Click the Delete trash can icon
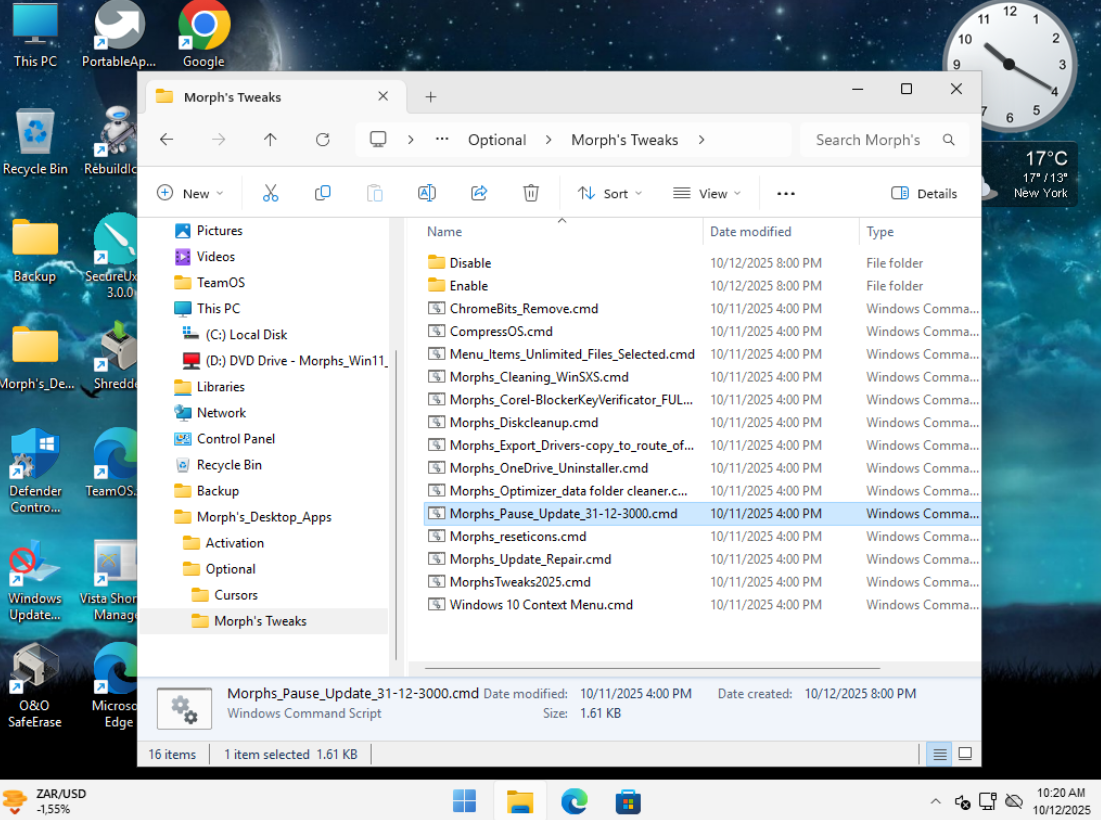The height and width of the screenshot is (820, 1101). pyautogui.click(x=531, y=193)
